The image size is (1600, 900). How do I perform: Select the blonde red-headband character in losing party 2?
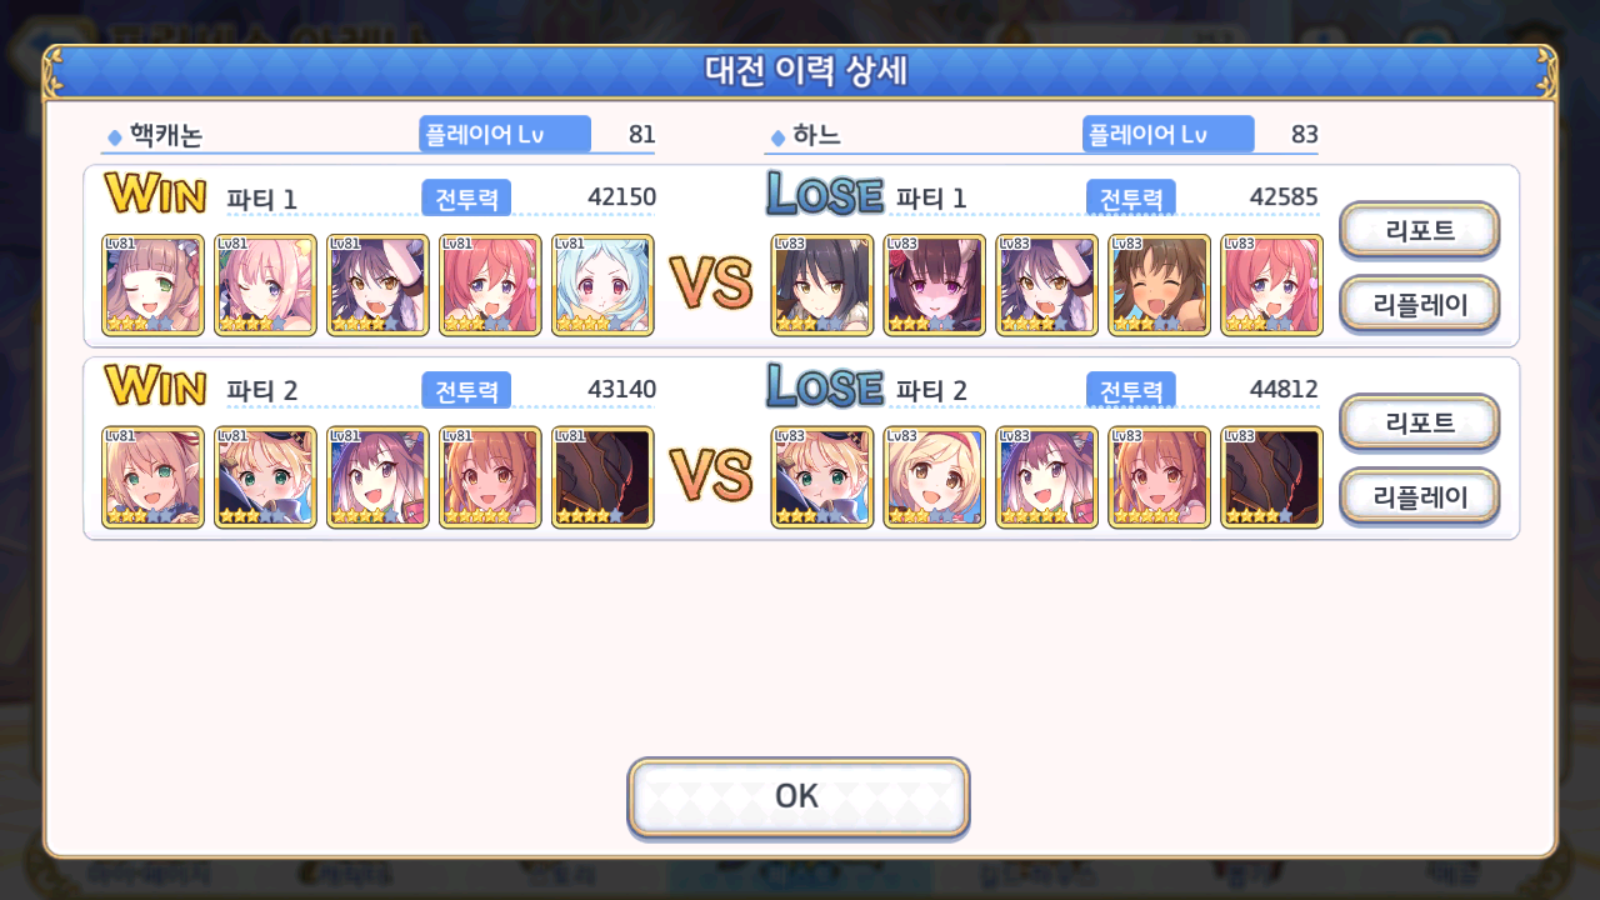click(934, 477)
